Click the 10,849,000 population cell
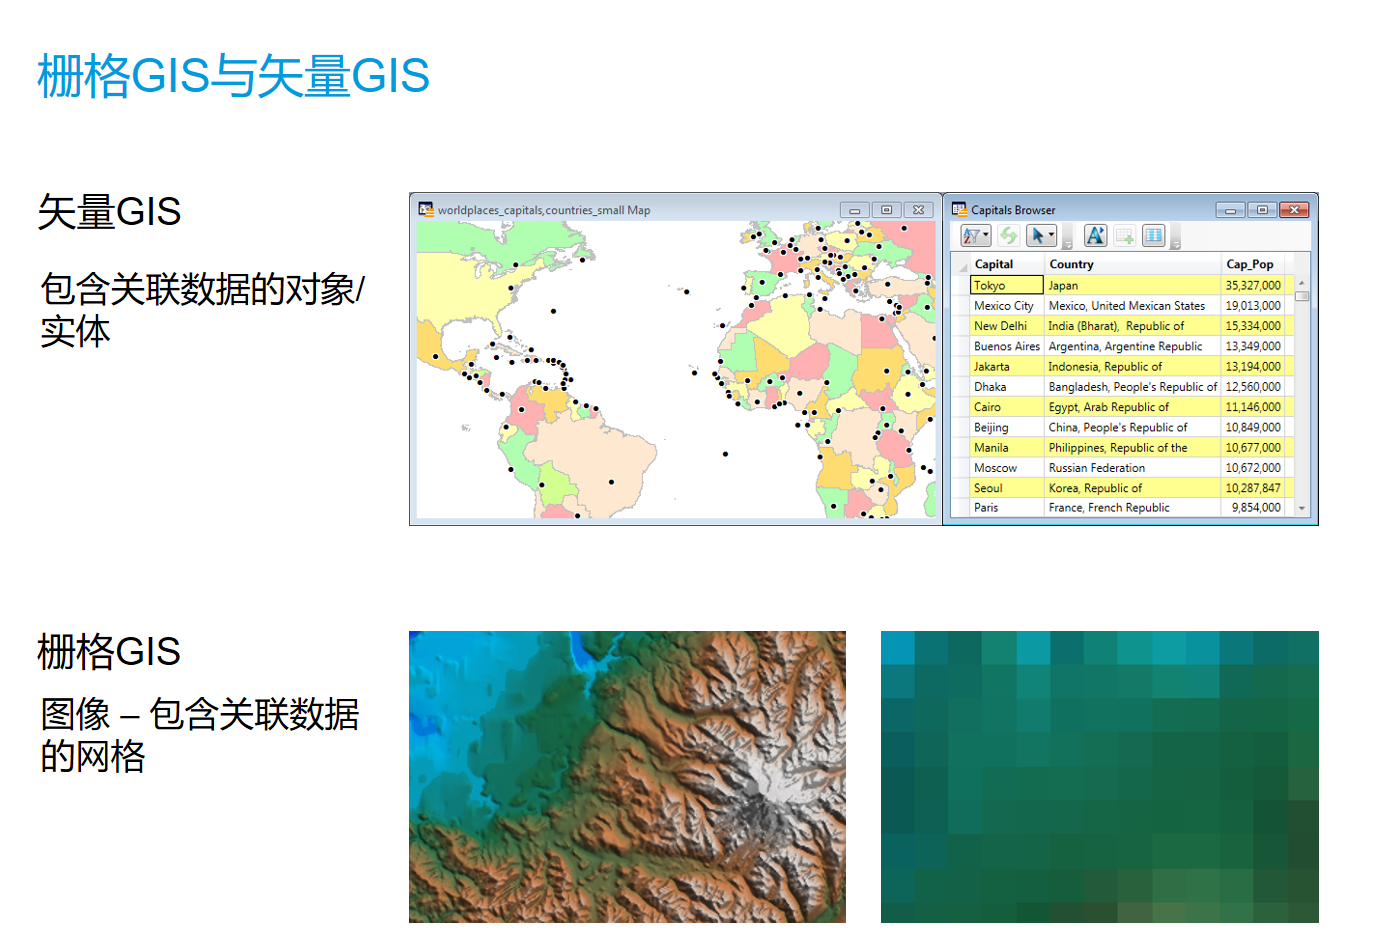 1253,427
